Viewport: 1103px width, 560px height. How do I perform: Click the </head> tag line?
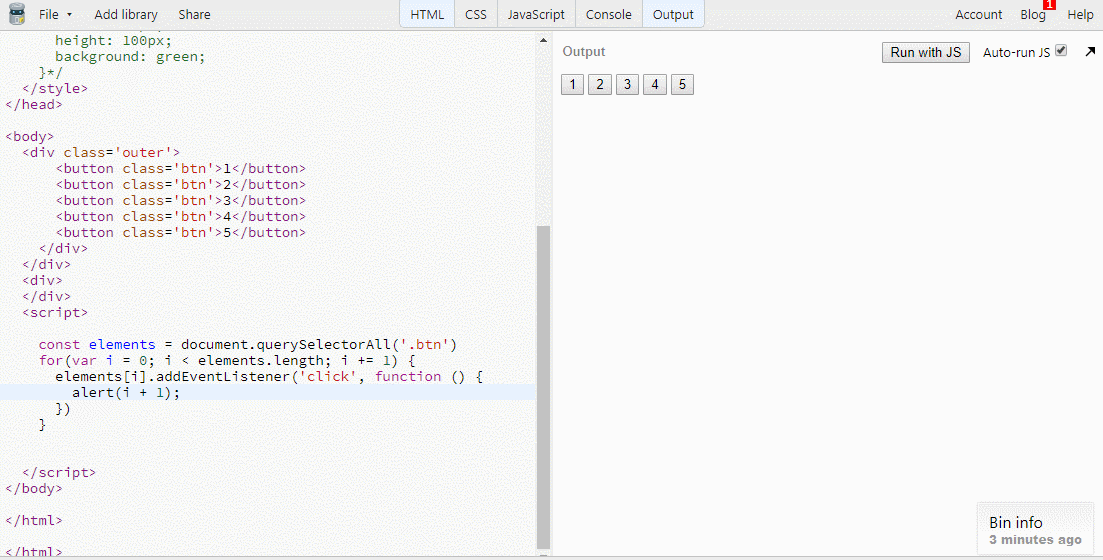point(34,105)
